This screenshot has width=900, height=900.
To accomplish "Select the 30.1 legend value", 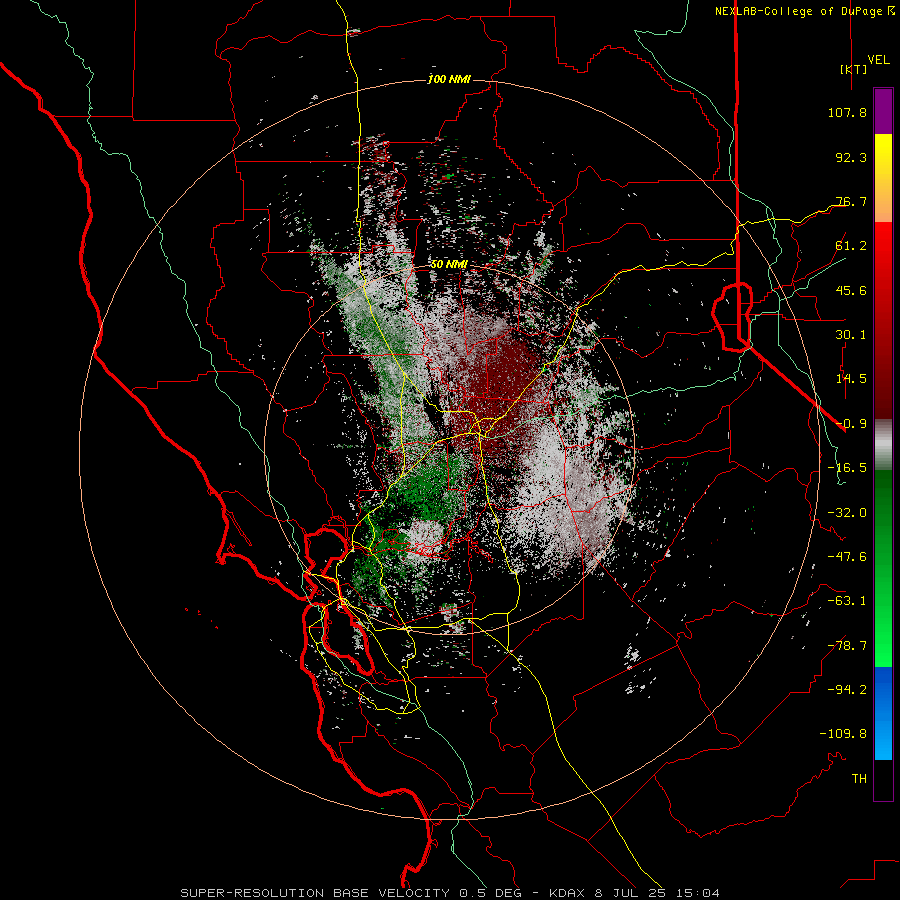I will point(851,335).
